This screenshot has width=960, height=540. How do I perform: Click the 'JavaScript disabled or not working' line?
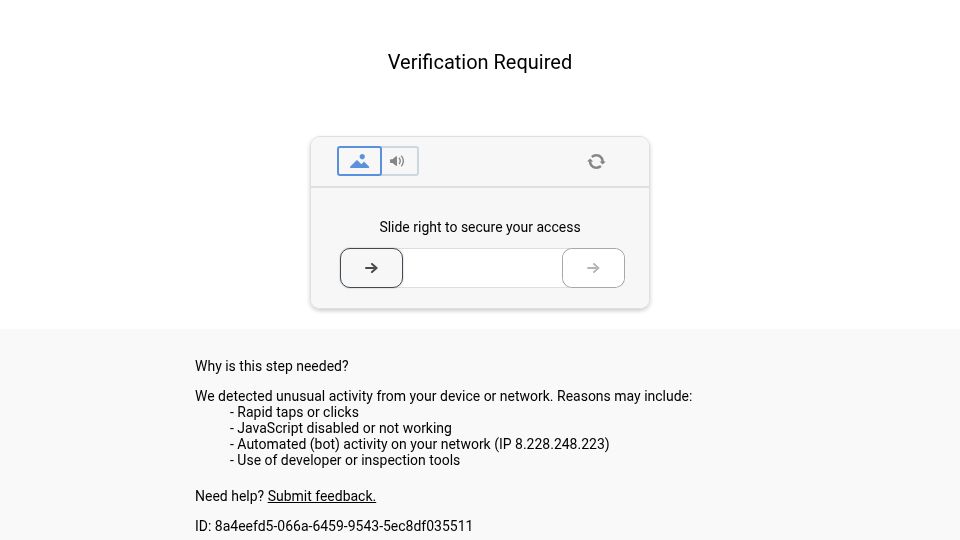(341, 428)
